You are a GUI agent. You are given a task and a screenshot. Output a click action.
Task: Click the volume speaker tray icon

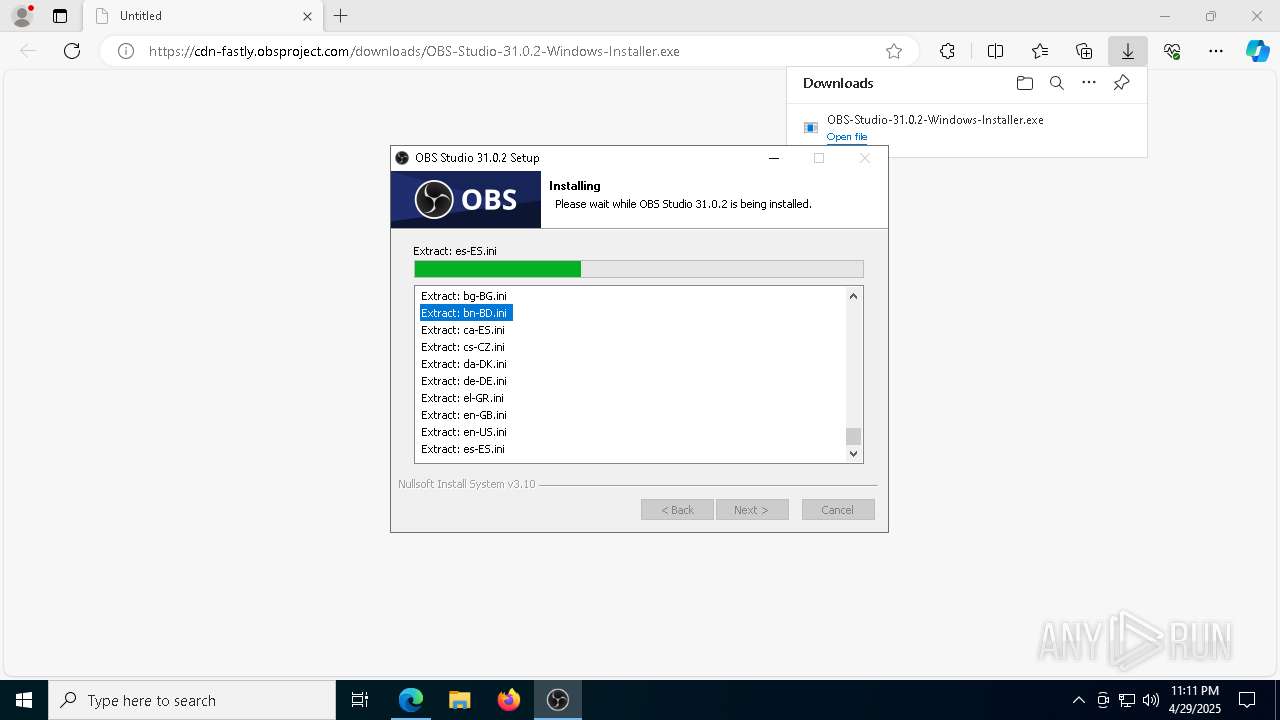pos(1151,700)
